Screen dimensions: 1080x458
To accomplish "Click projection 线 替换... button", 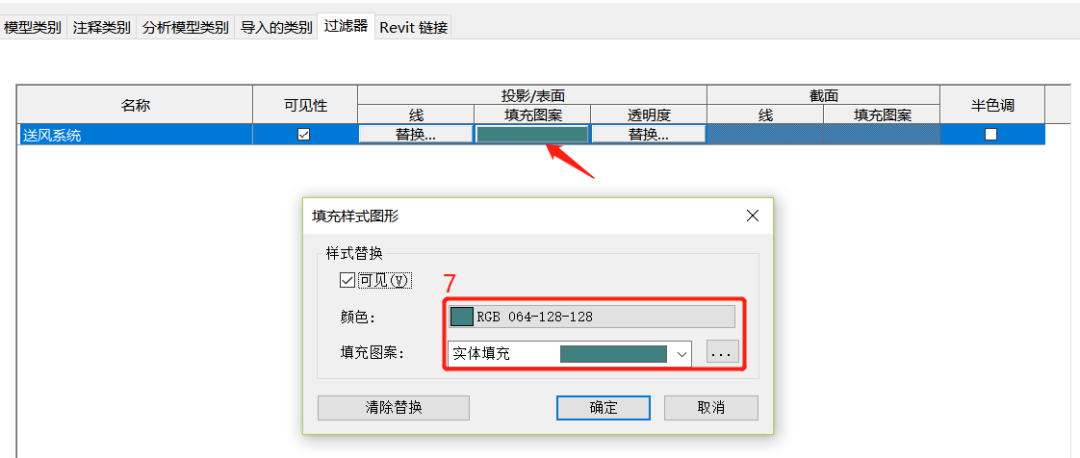I will tap(415, 135).
